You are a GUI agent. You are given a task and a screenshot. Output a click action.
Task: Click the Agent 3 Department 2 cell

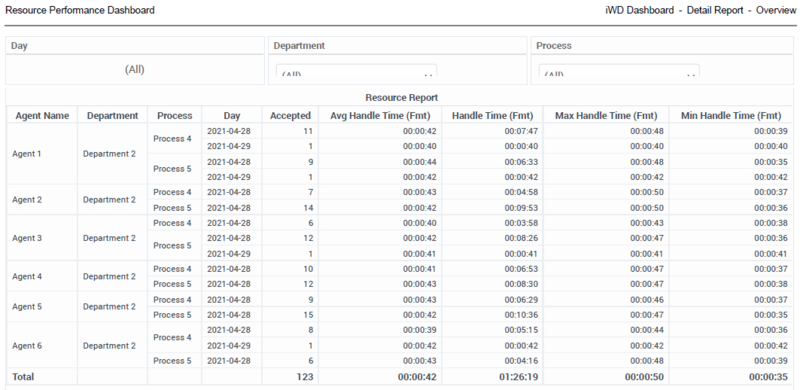coord(109,238)
